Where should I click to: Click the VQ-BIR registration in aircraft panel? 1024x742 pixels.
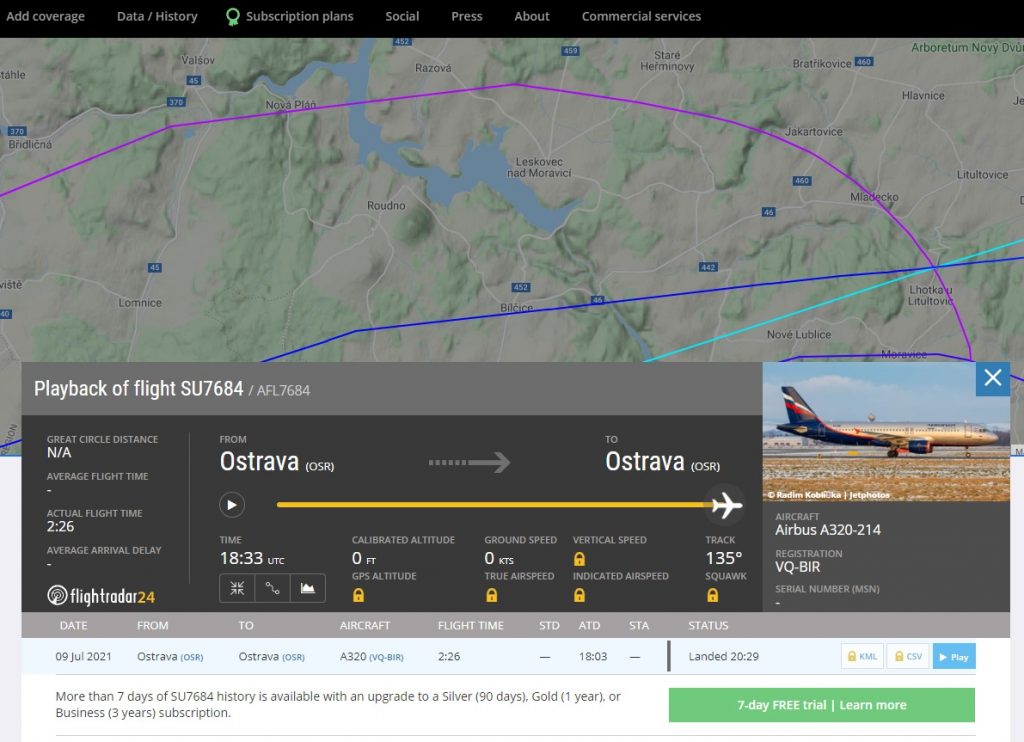tap(797, 567)
